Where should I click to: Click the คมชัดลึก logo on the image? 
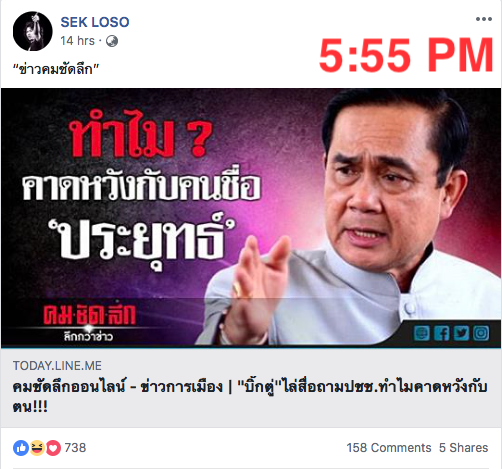[x=89, y=322]
